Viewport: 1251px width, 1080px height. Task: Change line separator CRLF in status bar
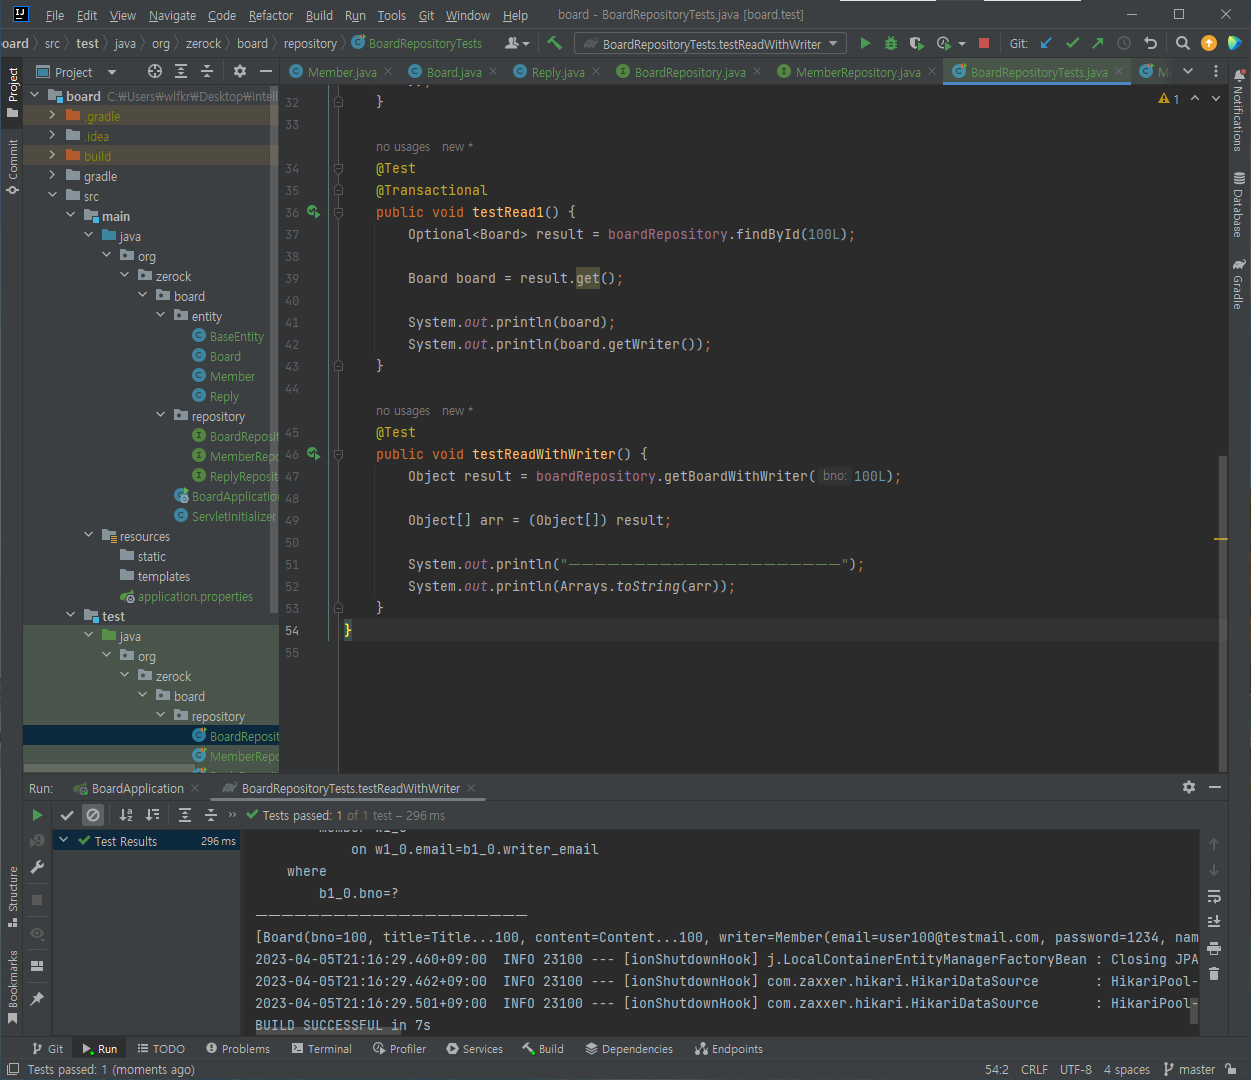(x=1034, y=1069)
